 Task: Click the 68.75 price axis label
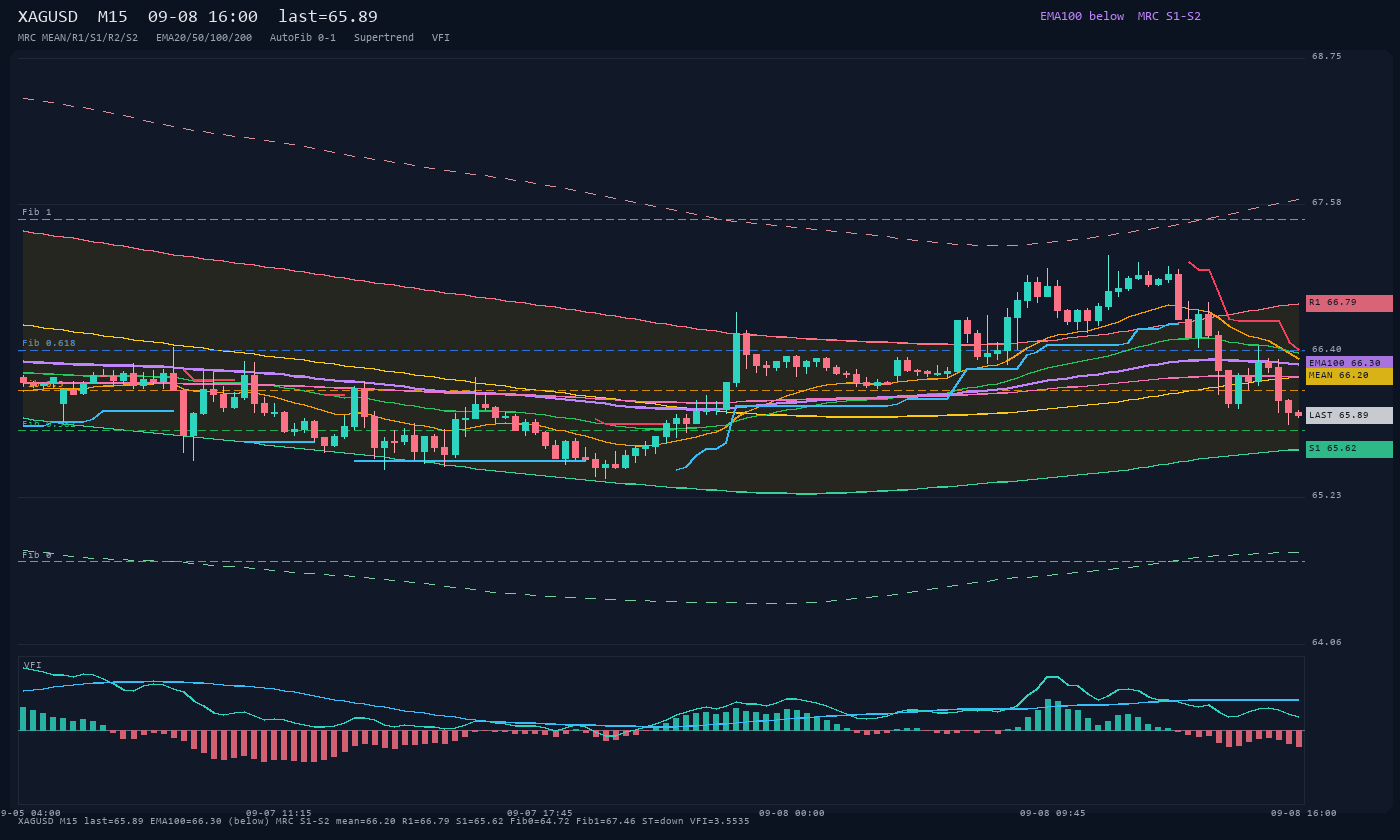point(1327,56)
